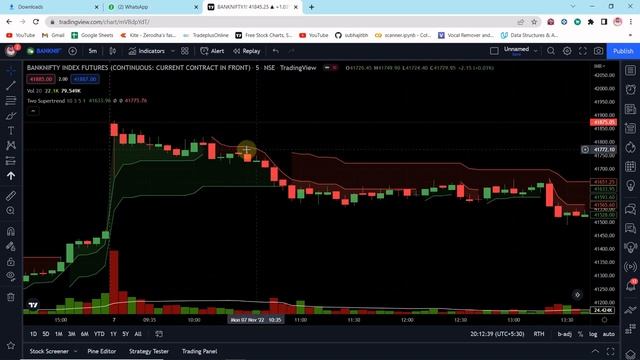Viewport: 640px width, 360px height.
Task: Expand the favorite indicators arrow beside Indicators
Action: tap(173, 51)
